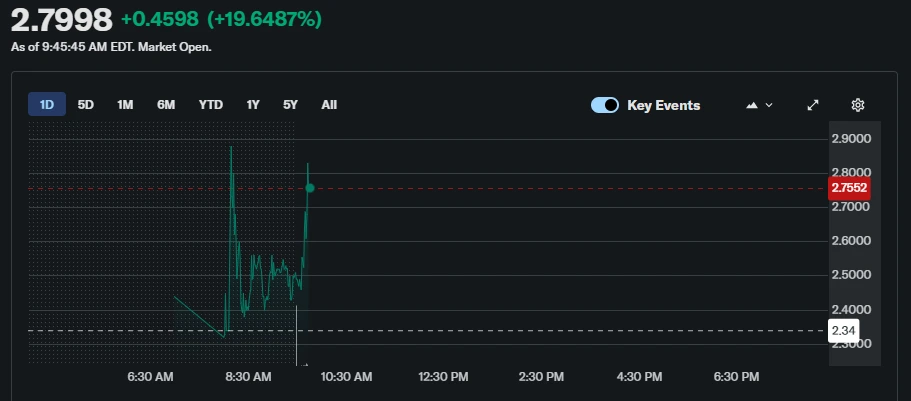
Task: Choose the 6M time range
Action: [x=166, y=104]
